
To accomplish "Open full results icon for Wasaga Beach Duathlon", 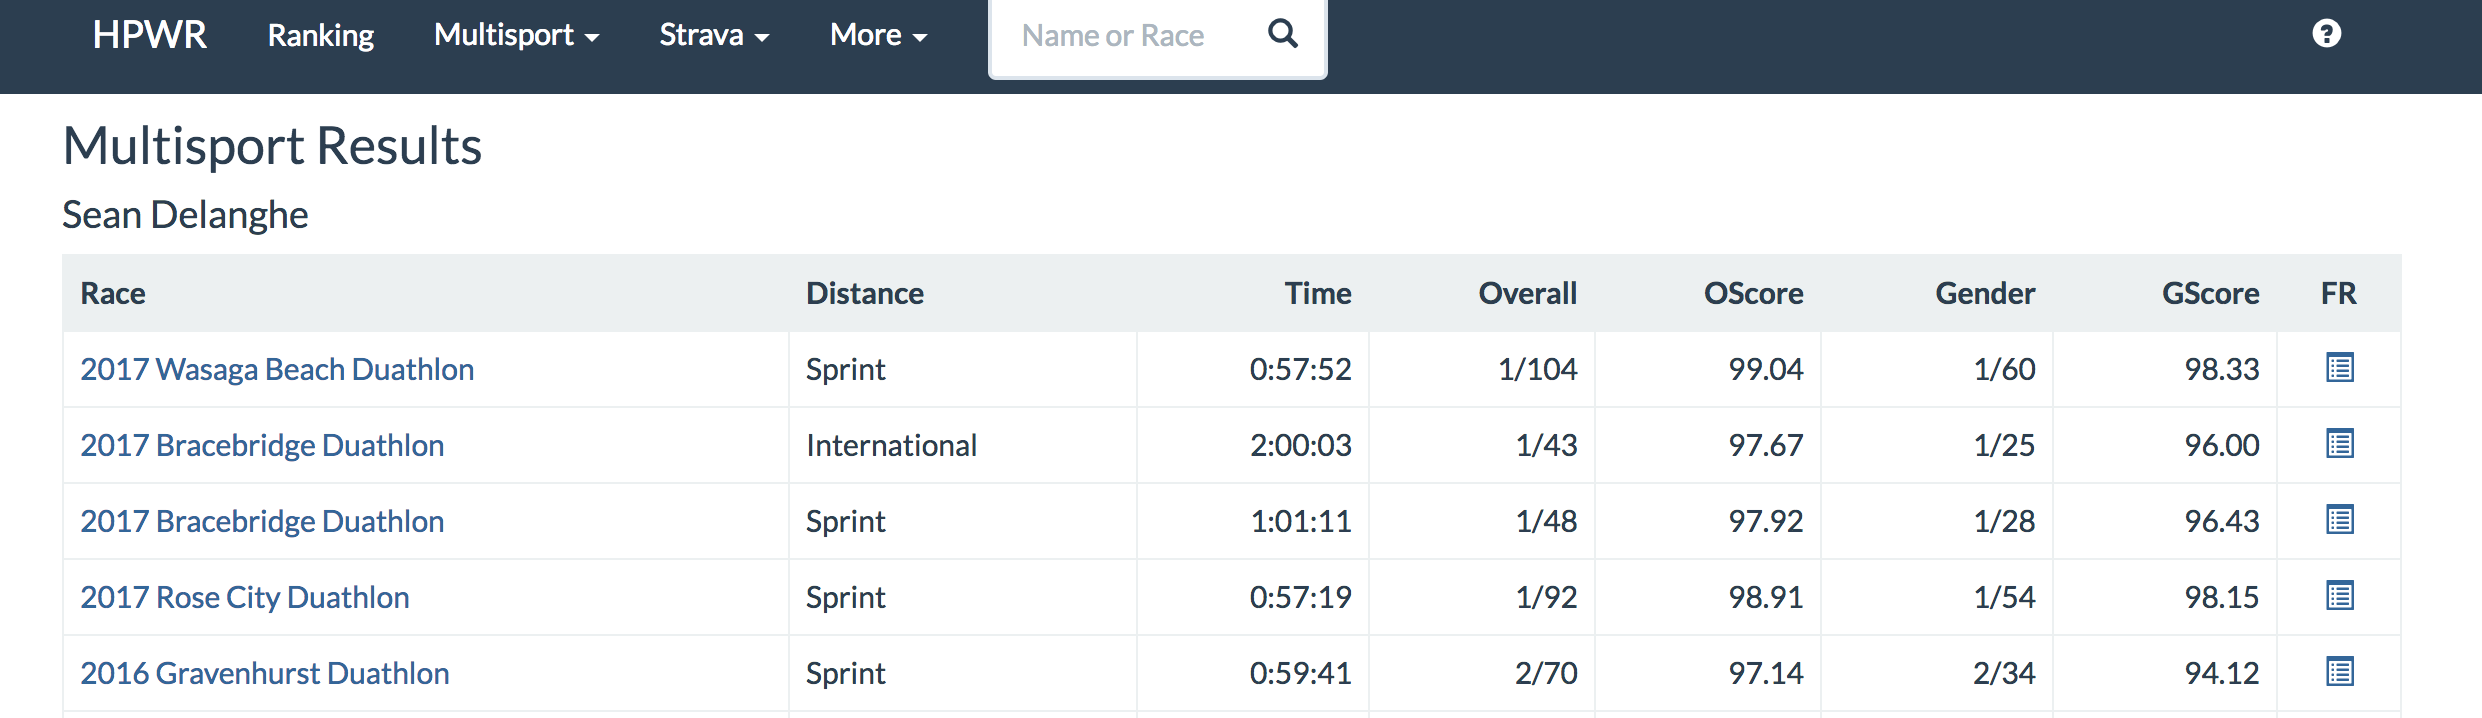I will (x=2339, y=368).
